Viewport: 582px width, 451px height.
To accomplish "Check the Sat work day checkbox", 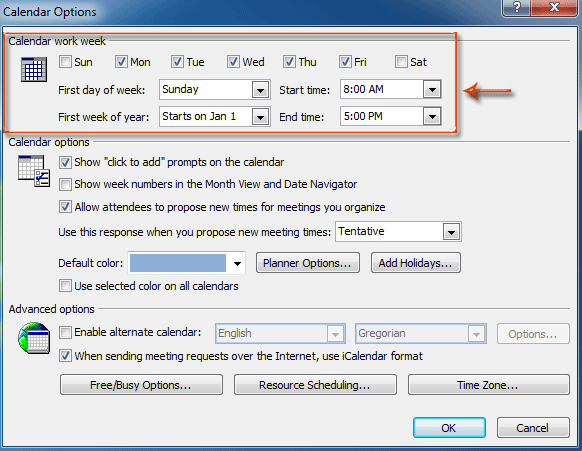I will pos(401,62).
